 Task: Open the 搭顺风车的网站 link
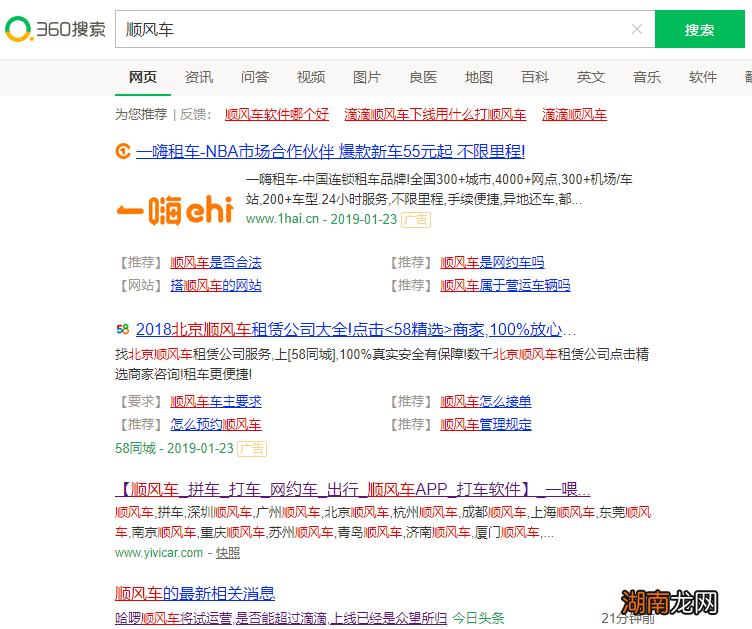coord(216,286)
